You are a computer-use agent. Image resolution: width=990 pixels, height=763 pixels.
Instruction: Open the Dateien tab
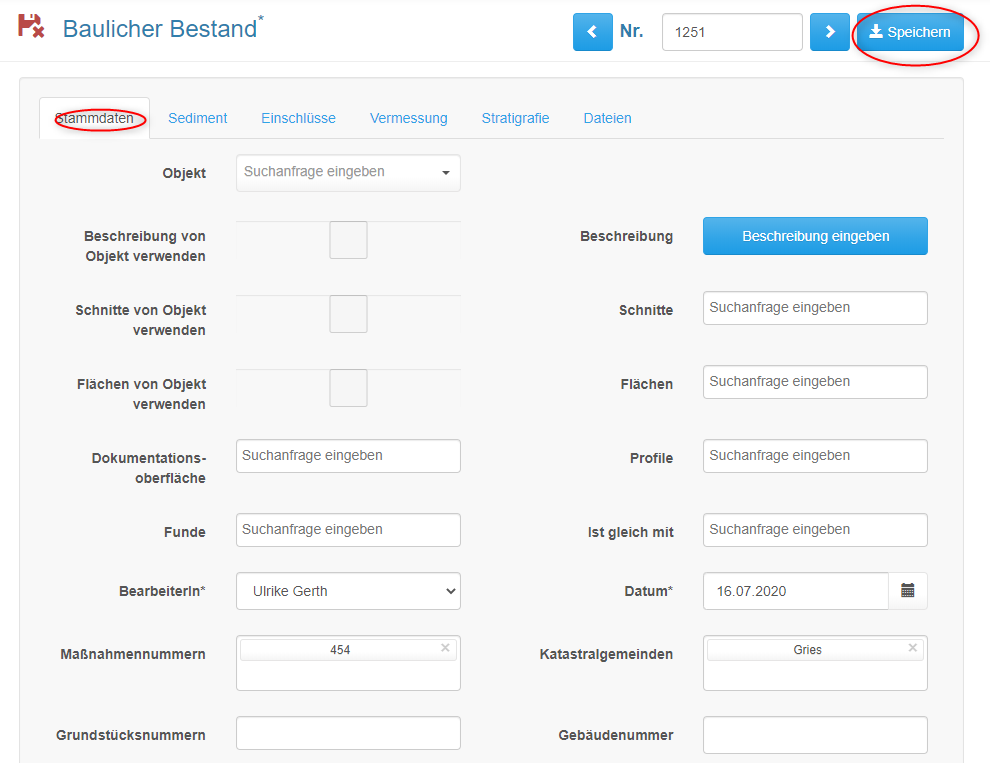coord(607,118)
